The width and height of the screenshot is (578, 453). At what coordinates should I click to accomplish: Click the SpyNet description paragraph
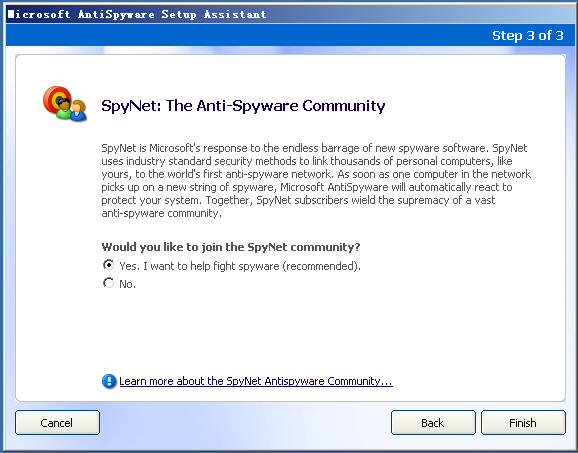coord(316,181)
